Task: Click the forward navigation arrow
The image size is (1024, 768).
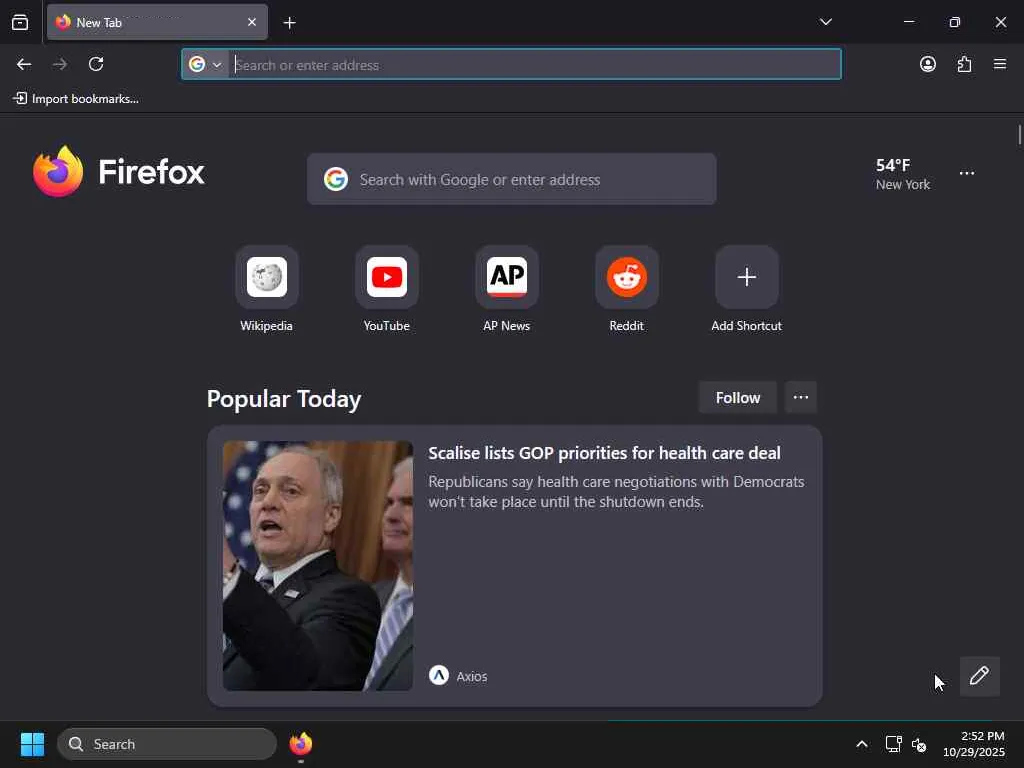Action: coord(60,64)
